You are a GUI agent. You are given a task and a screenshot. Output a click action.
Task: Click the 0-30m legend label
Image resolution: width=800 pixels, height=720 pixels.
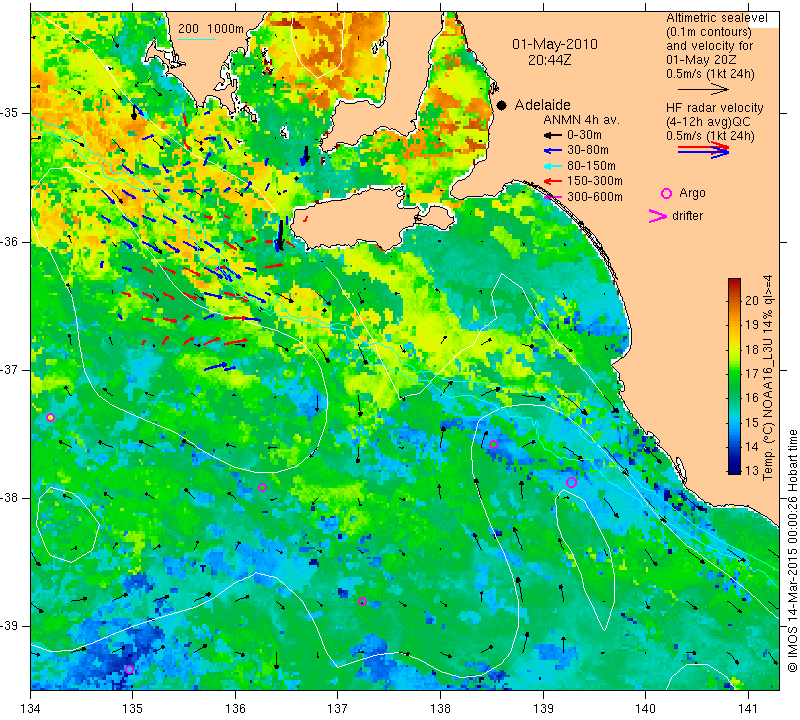pos(584,135)
